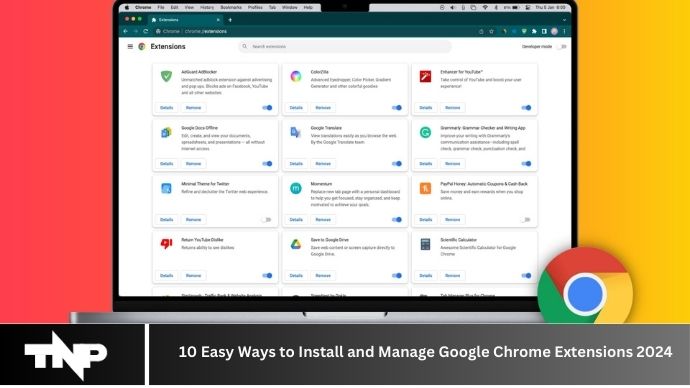Open the Apple menu
Viewport: 690px width, 388px height.
pyautogui.click(x=127, y=7)
